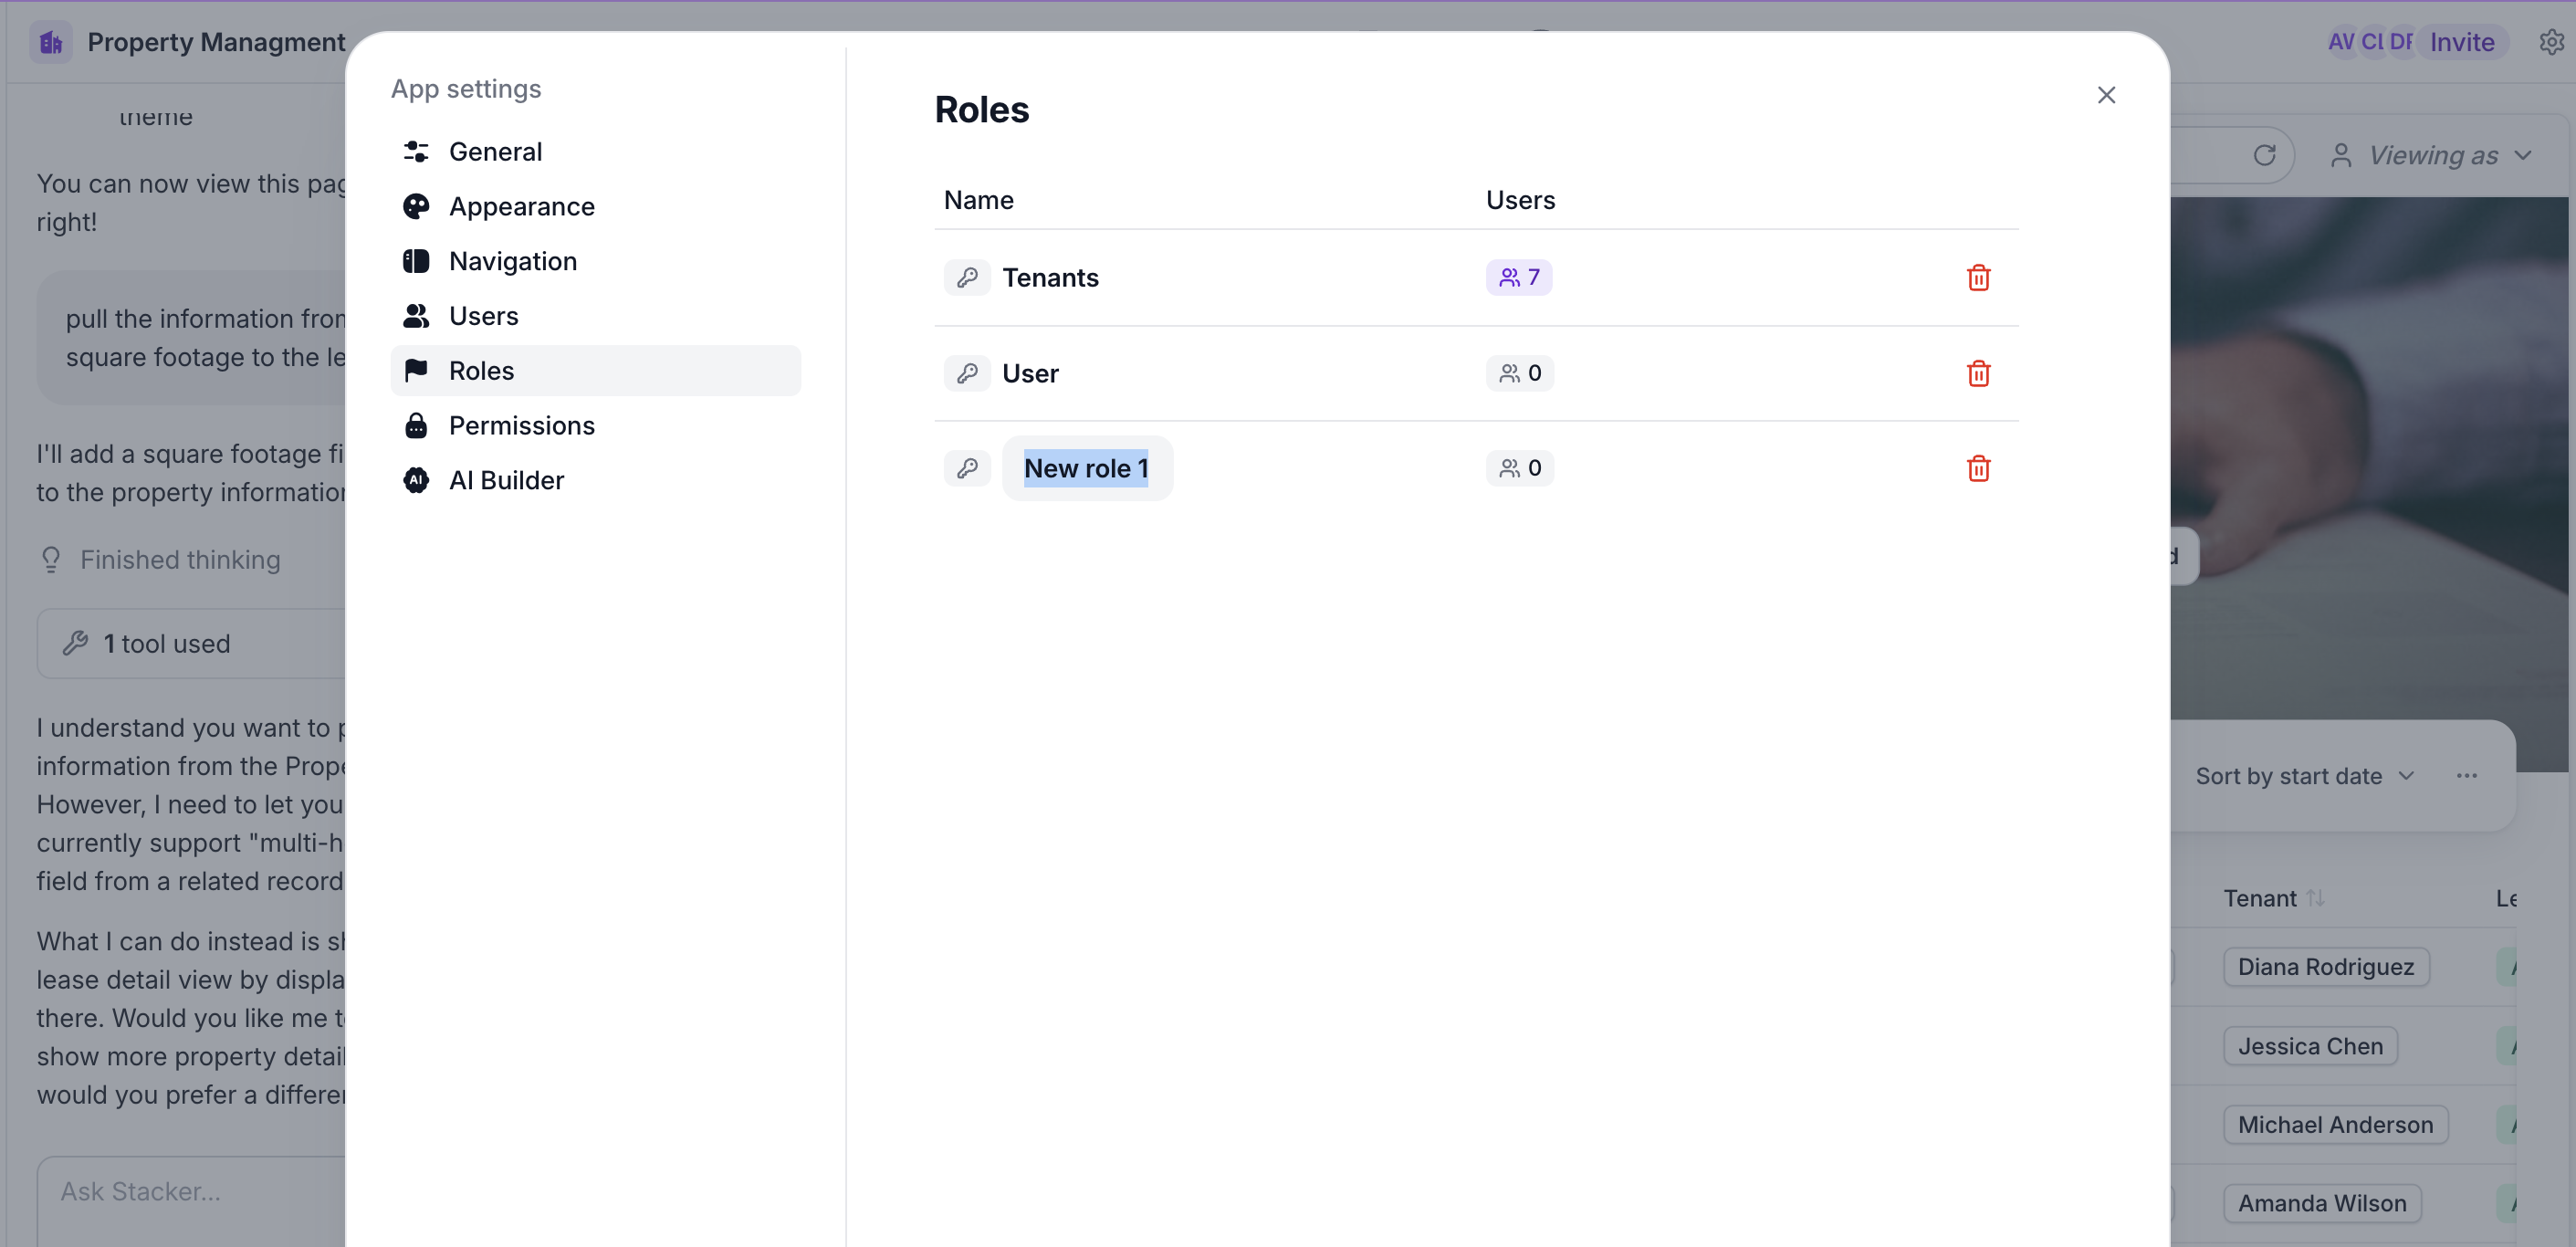Screen dimensions: 2576x1247
Task: Delete the Tenants role trash icon
Action: coord(1977,277)
